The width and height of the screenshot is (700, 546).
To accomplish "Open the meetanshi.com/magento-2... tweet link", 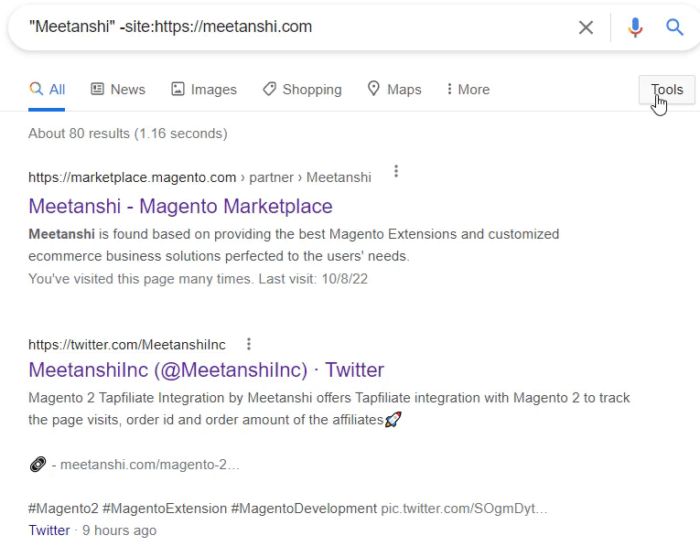I will (150, 465).
